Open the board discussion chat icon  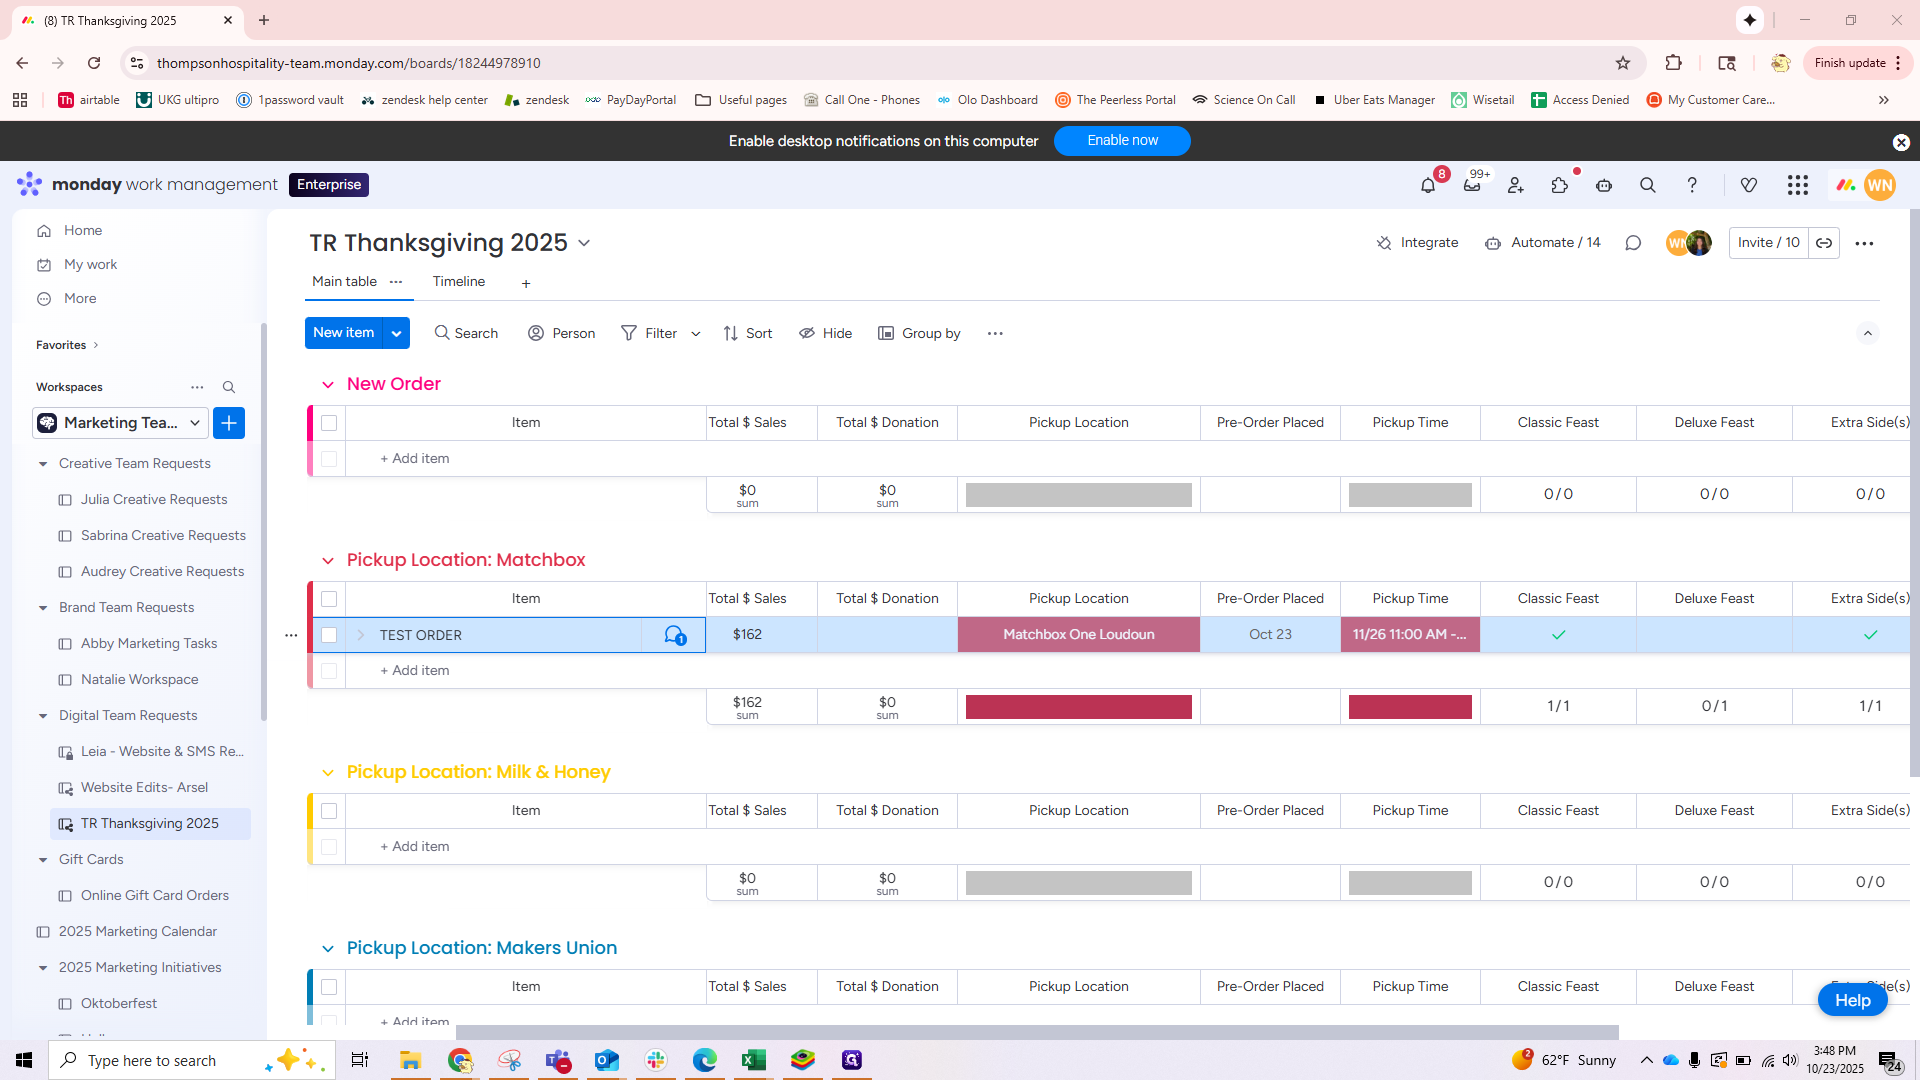click(1633, 243)
